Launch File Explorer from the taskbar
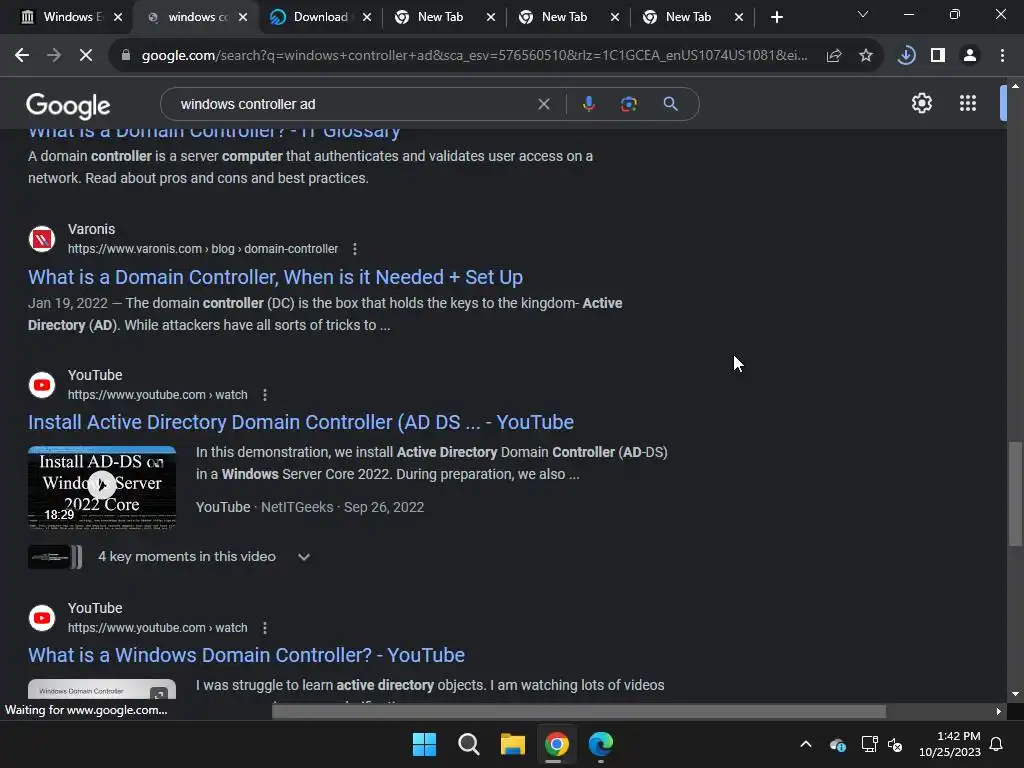 click(x=513, y=744)
